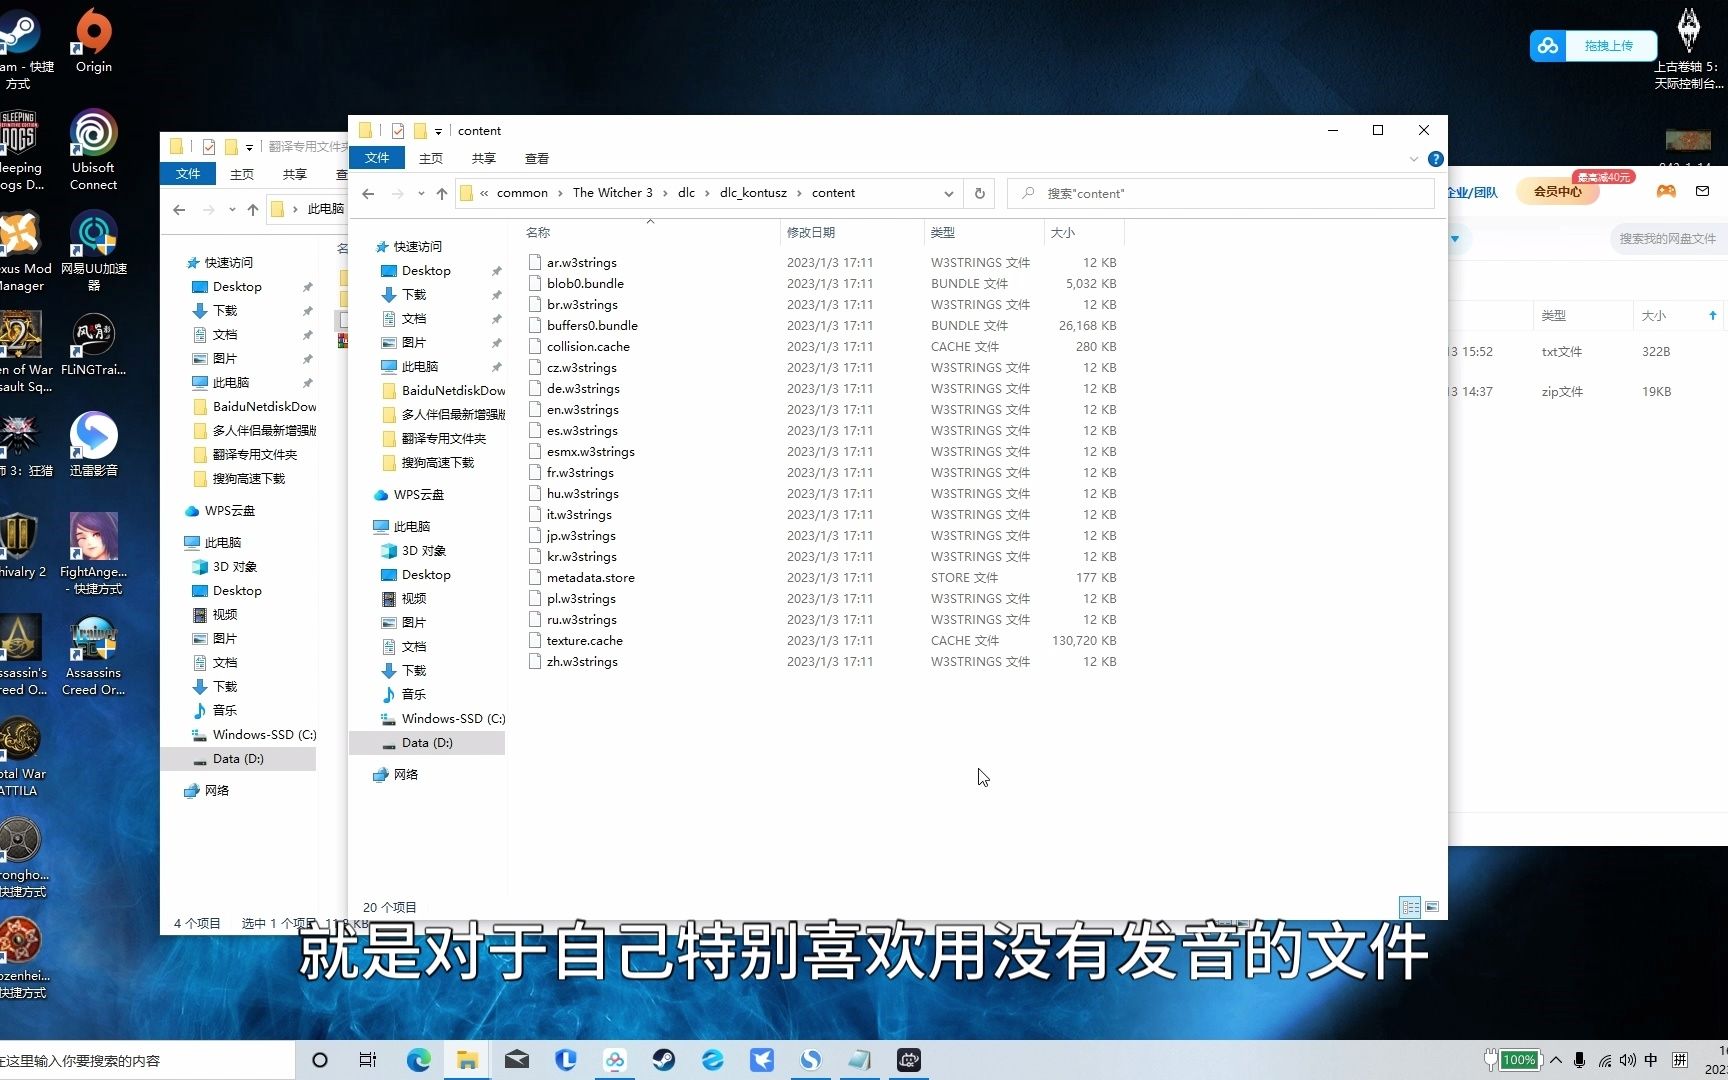Open FightAngel desktop shortcut

point(93,553)
